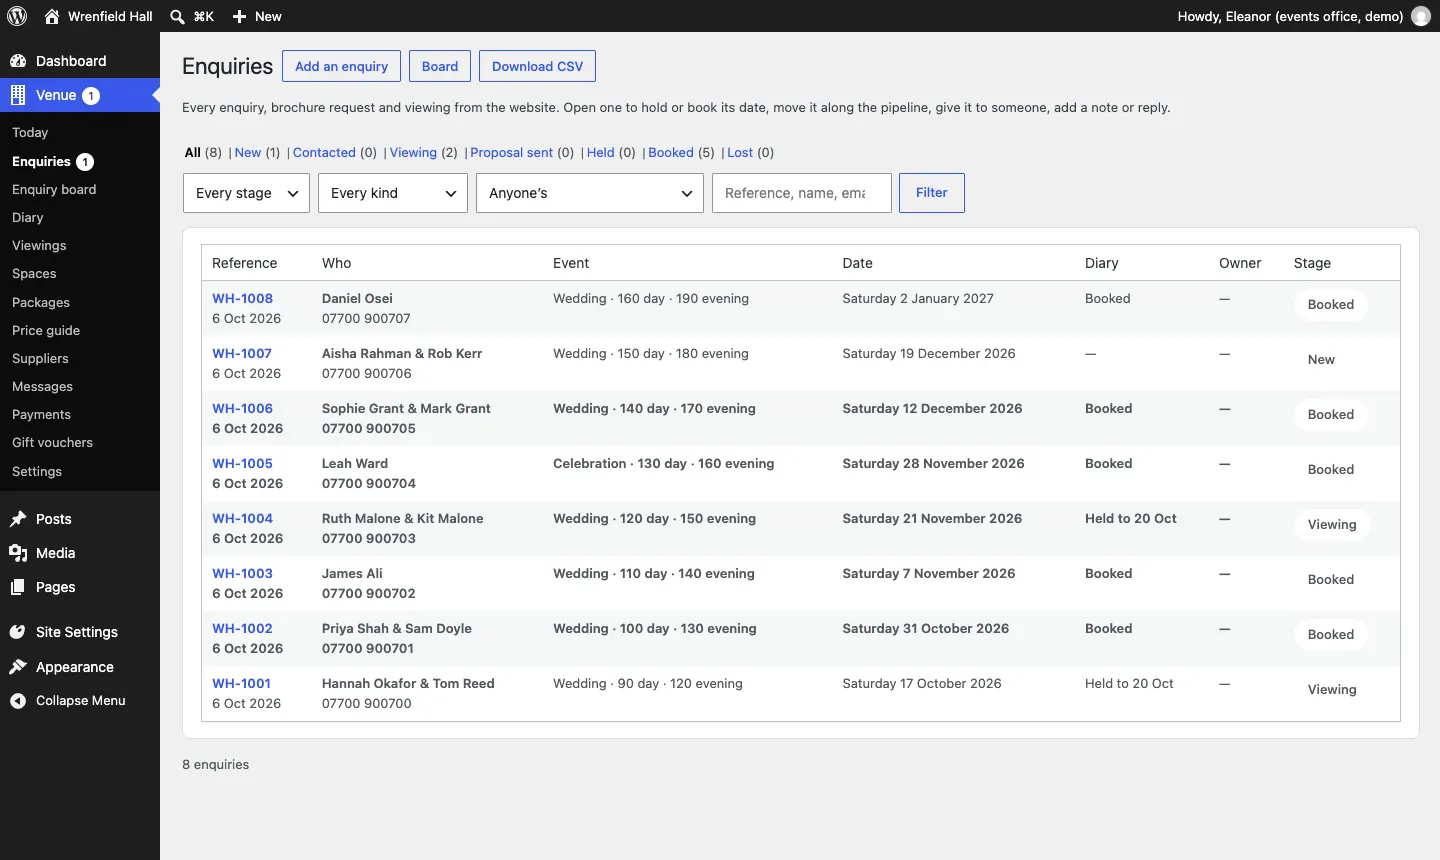
Task: Click Download CSV button
Action: tap(537, 66)
